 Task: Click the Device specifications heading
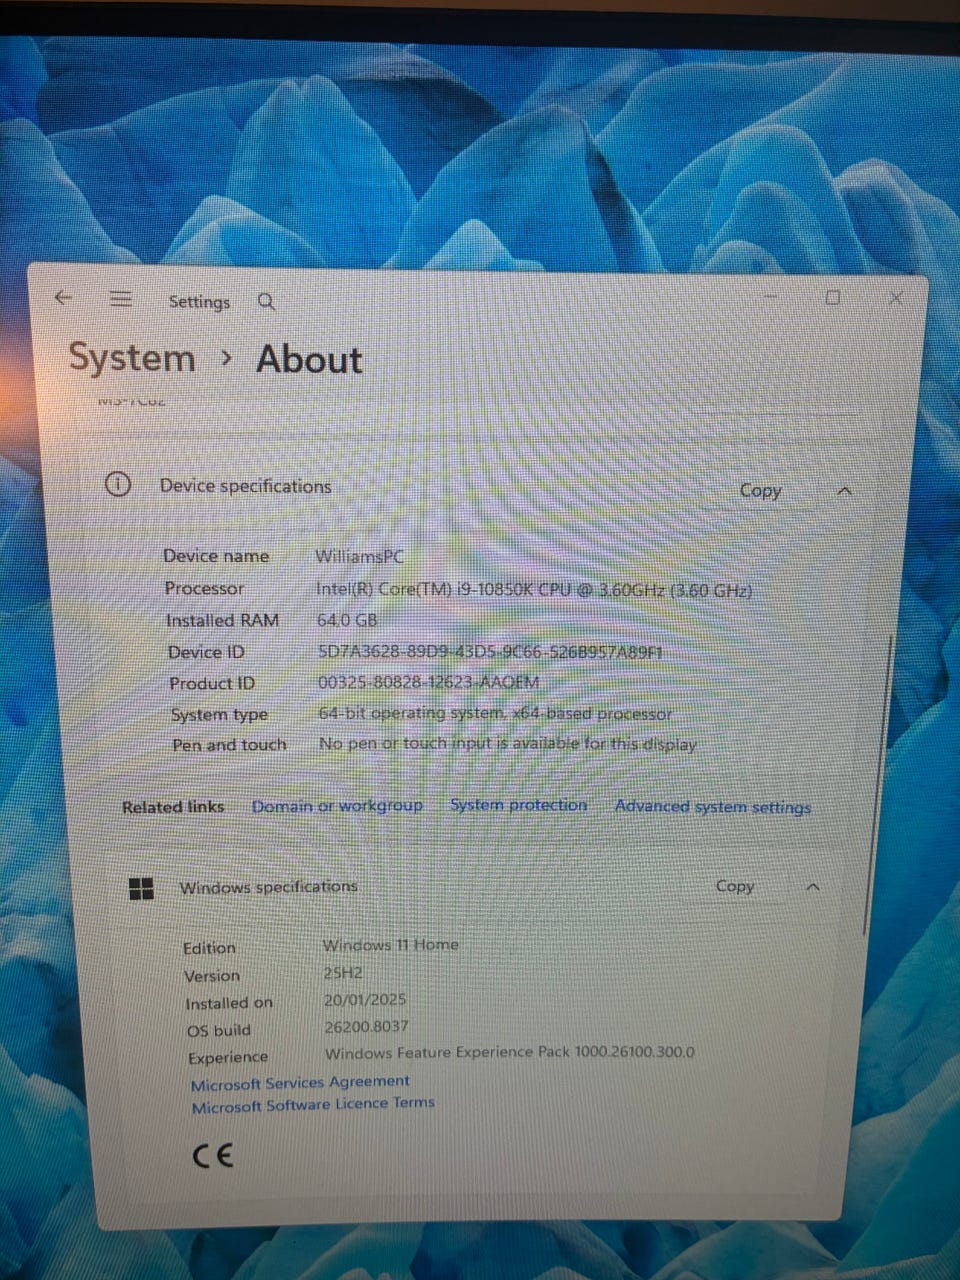(245, 486)
